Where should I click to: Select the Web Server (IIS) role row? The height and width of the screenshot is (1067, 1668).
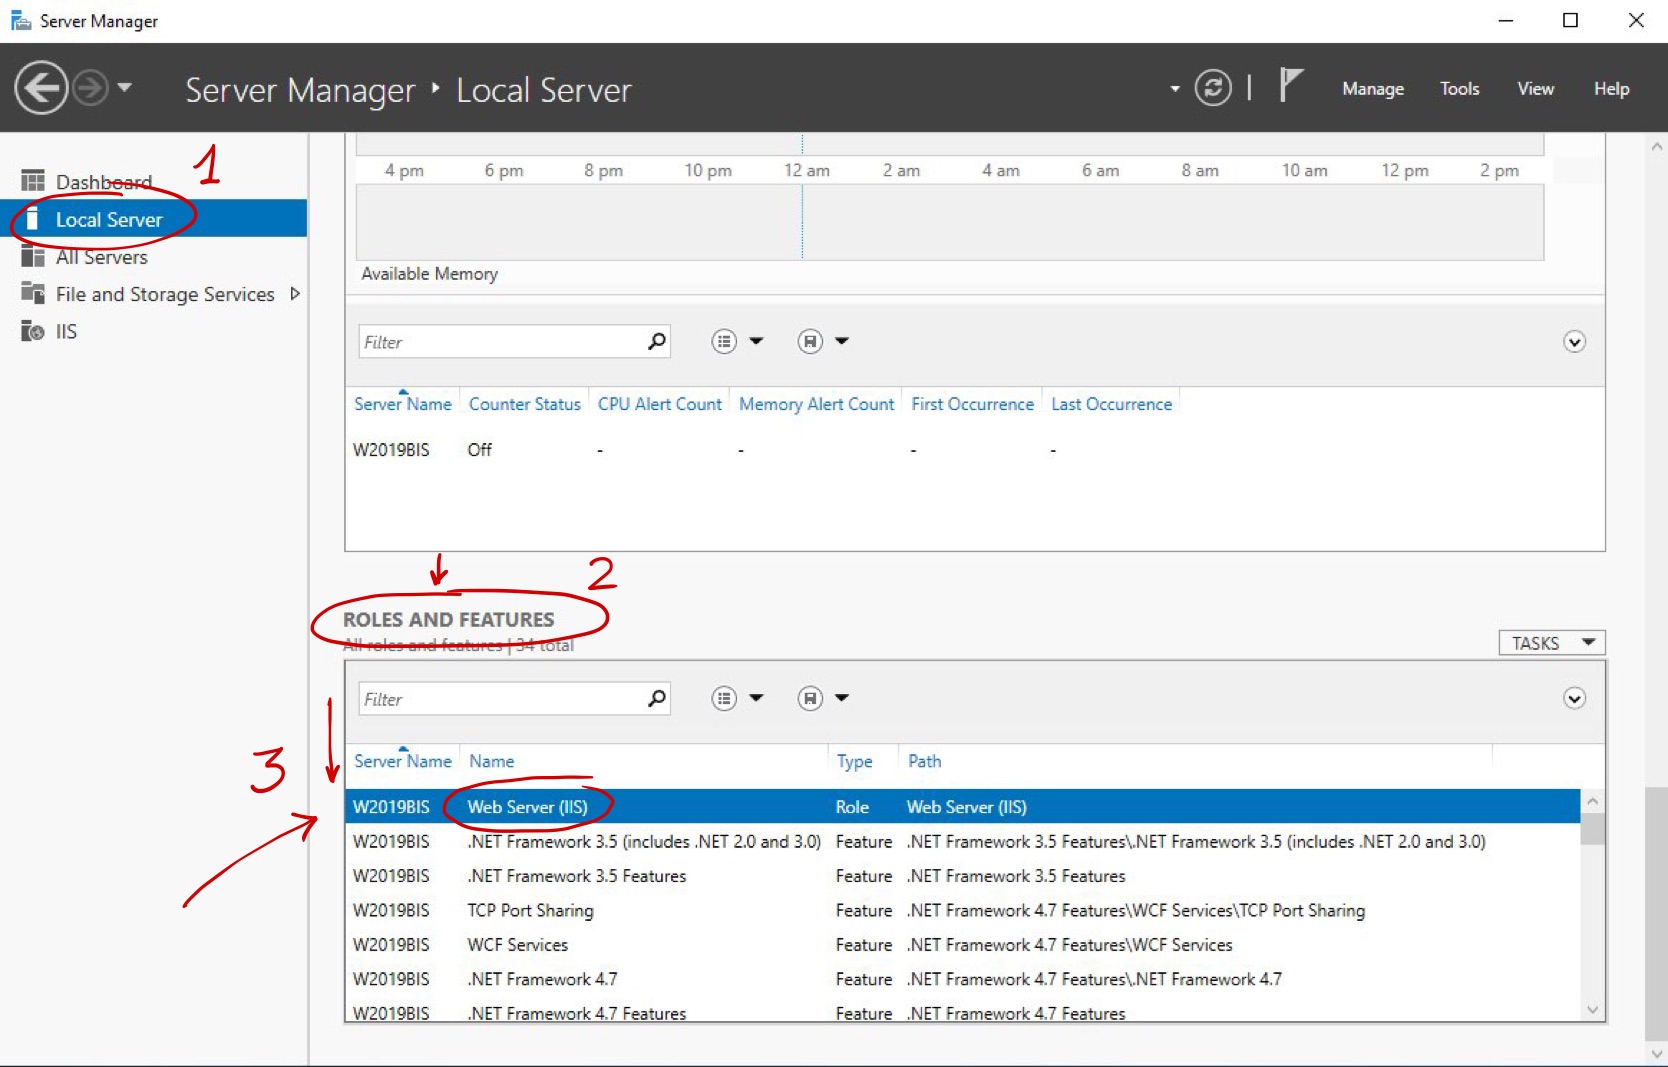coord(963,807)
